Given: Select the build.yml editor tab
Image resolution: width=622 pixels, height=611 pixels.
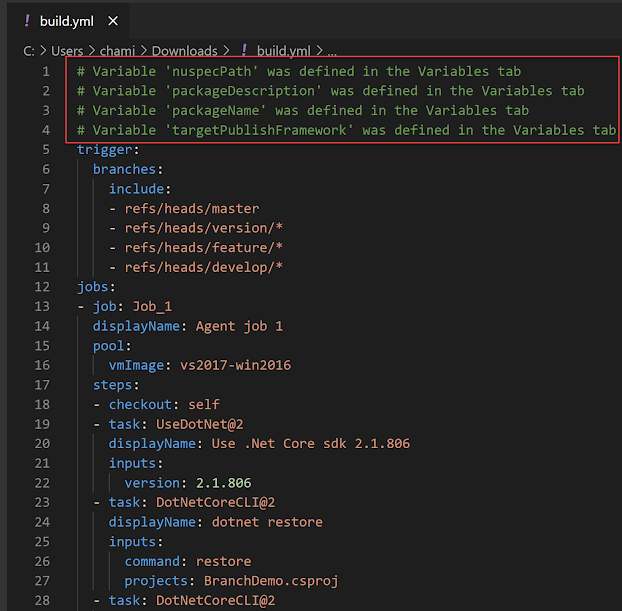Looking at the screenshot, I should tap(68, 21).
